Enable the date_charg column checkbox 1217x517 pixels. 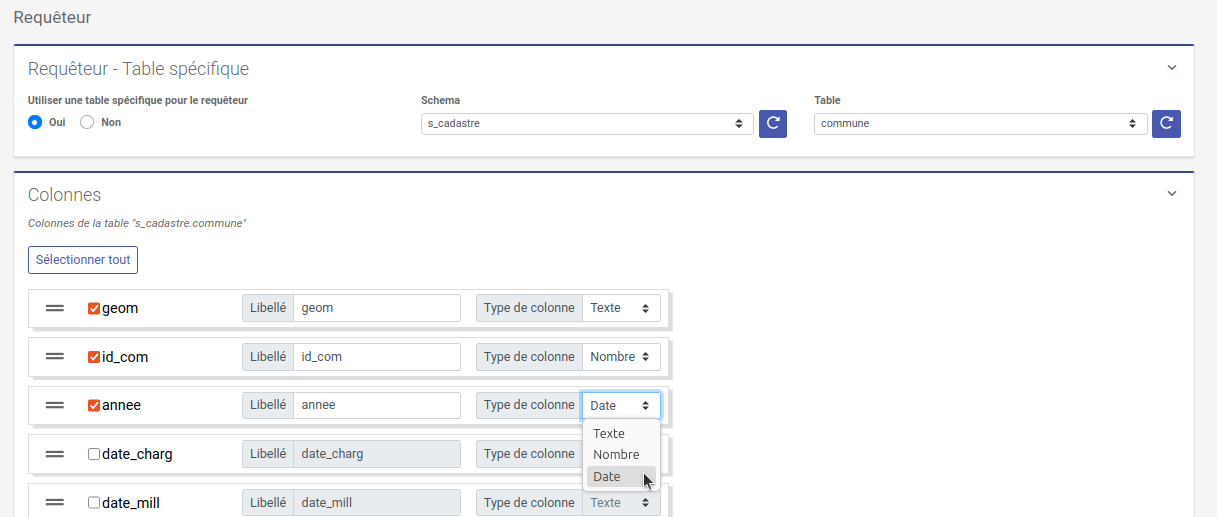[x=94, y=454]
